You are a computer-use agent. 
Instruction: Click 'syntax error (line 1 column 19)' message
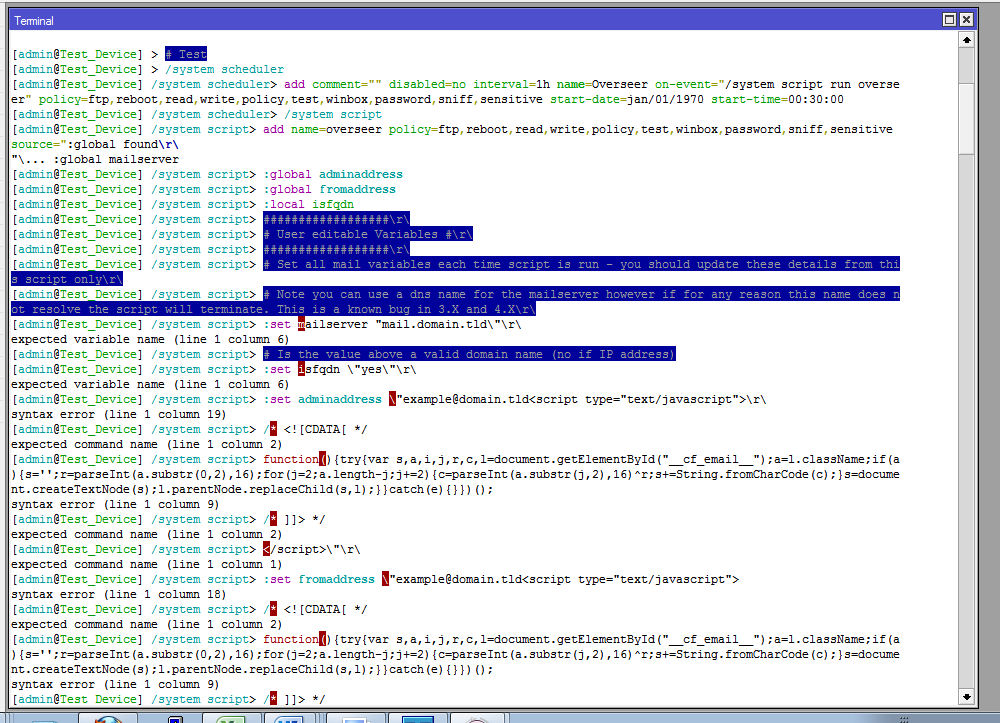pyautogui.click(x=119, y=414)
